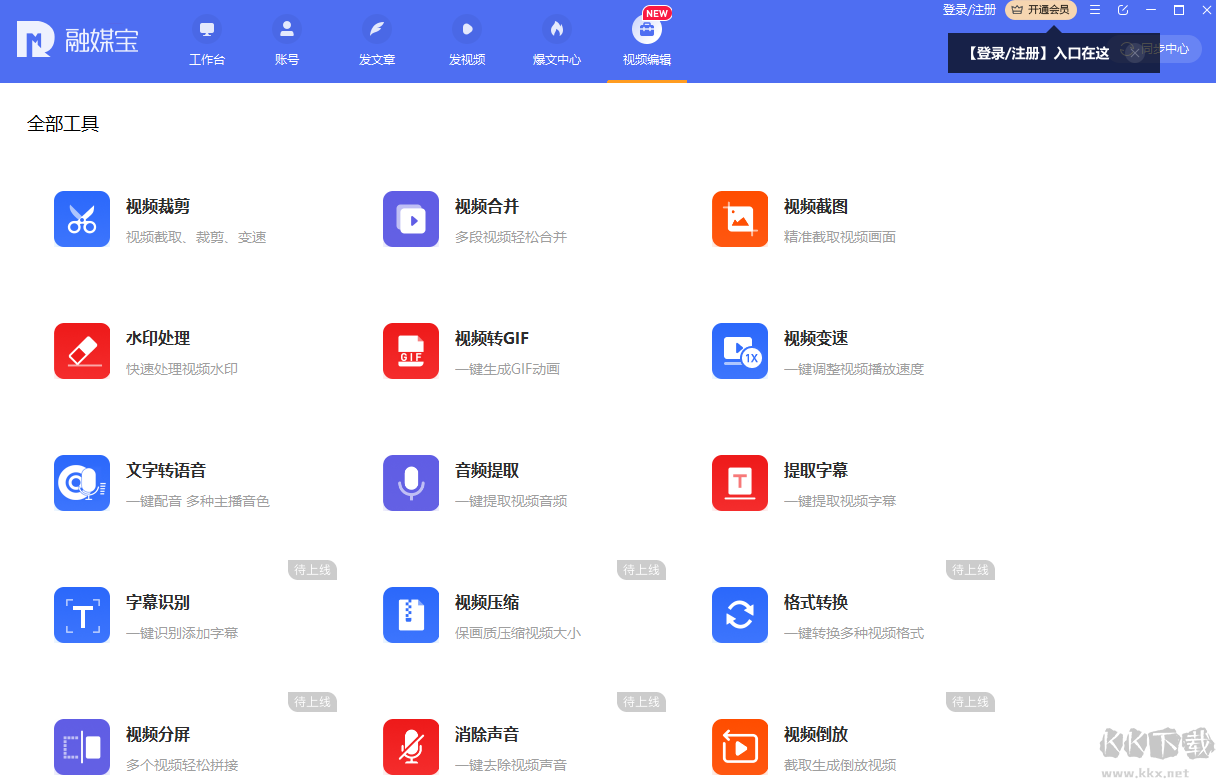Click the 视频倒放 reverse playback icon
Viewport: 1216px width, 780px height.
click(x=740, y=747)
